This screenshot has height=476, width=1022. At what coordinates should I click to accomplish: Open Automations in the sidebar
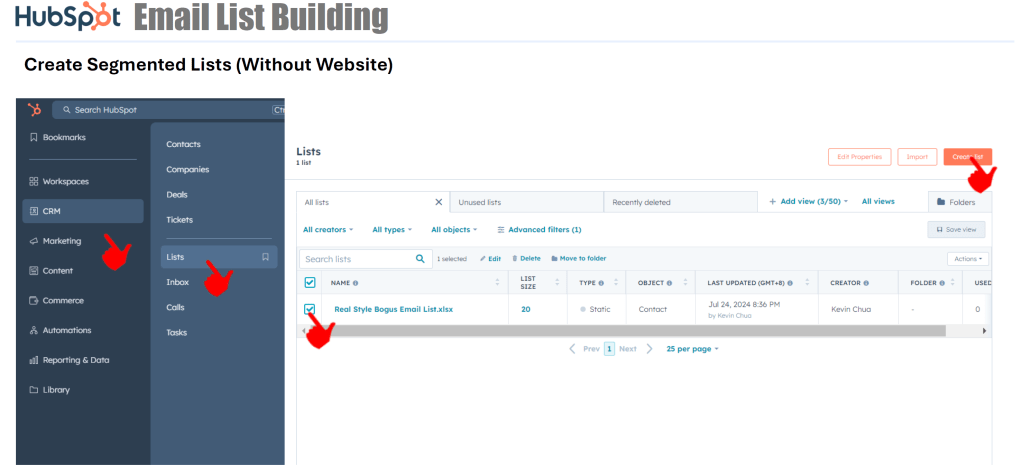tap(66, 331)
